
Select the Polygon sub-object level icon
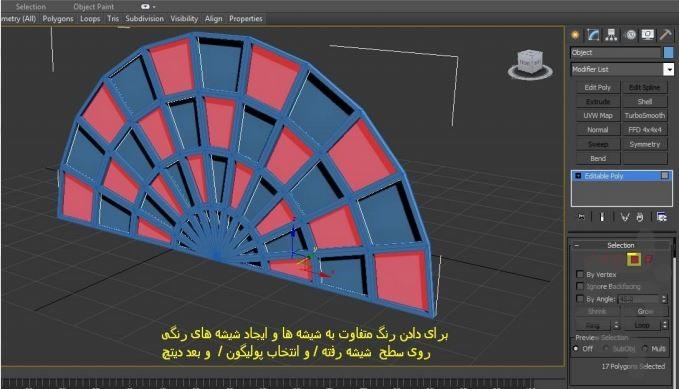point(634,259)
